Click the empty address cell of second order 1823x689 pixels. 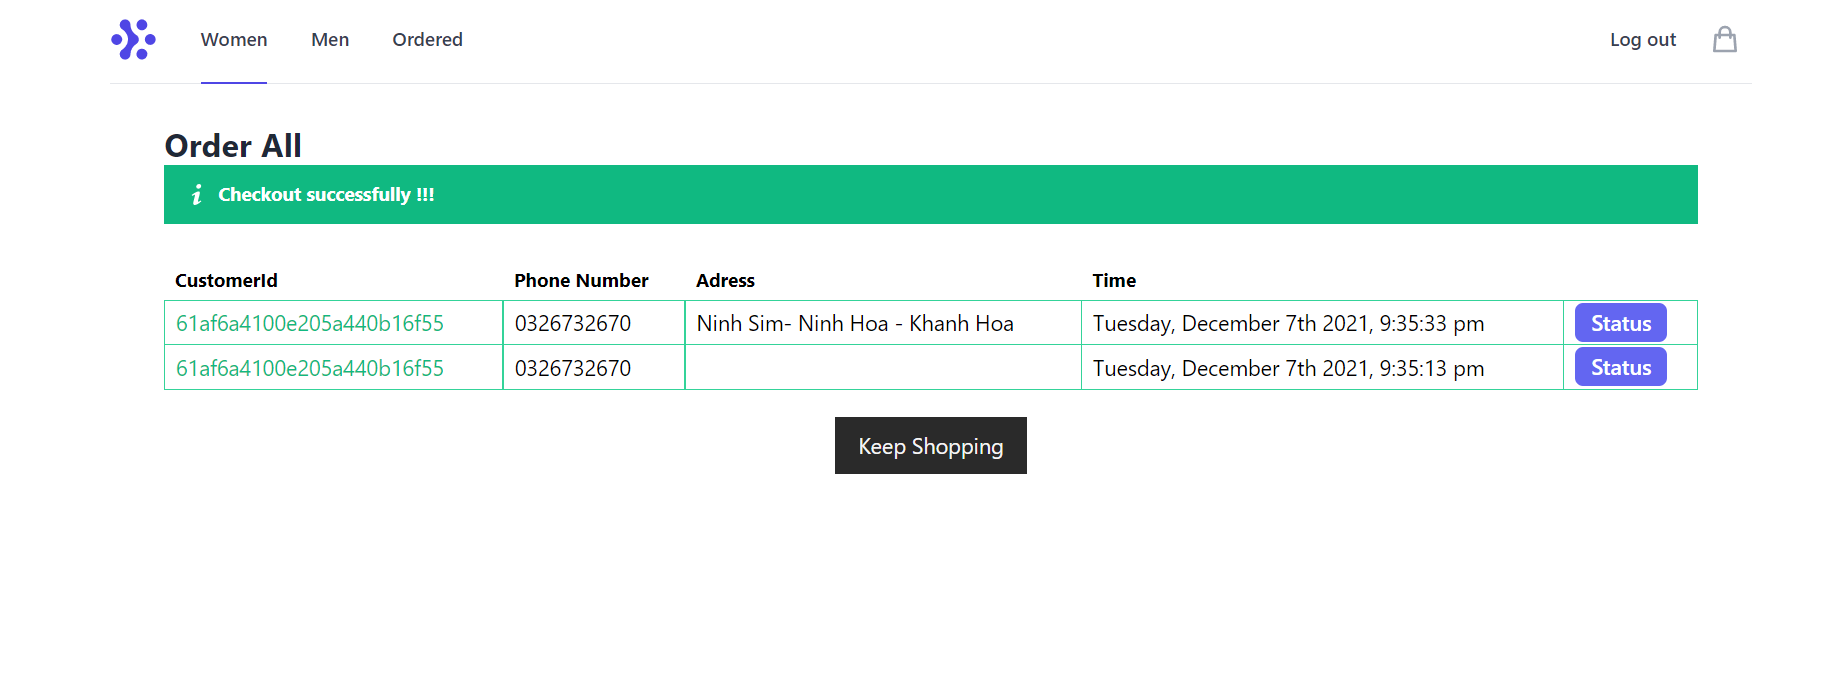coord(882,367)
